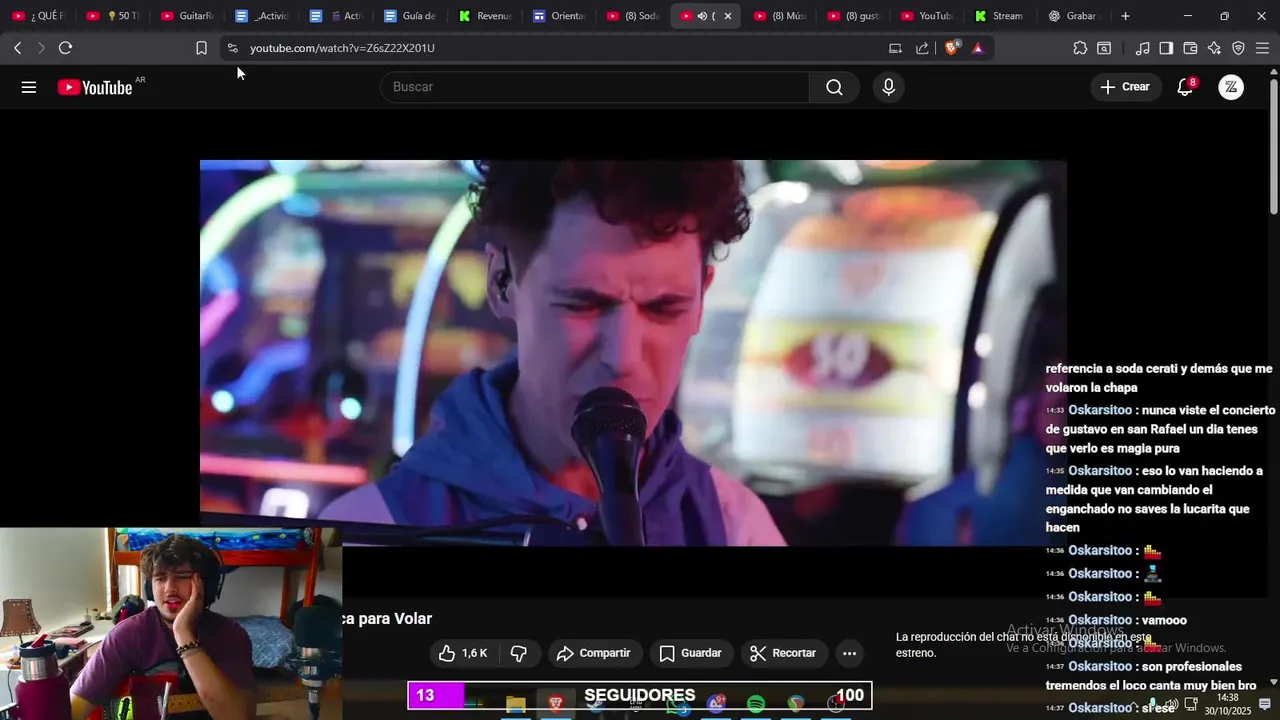Screen dimensions: 1280x720
Task: Toggle the browser sidebar panel
Action: click(1166, 48)
